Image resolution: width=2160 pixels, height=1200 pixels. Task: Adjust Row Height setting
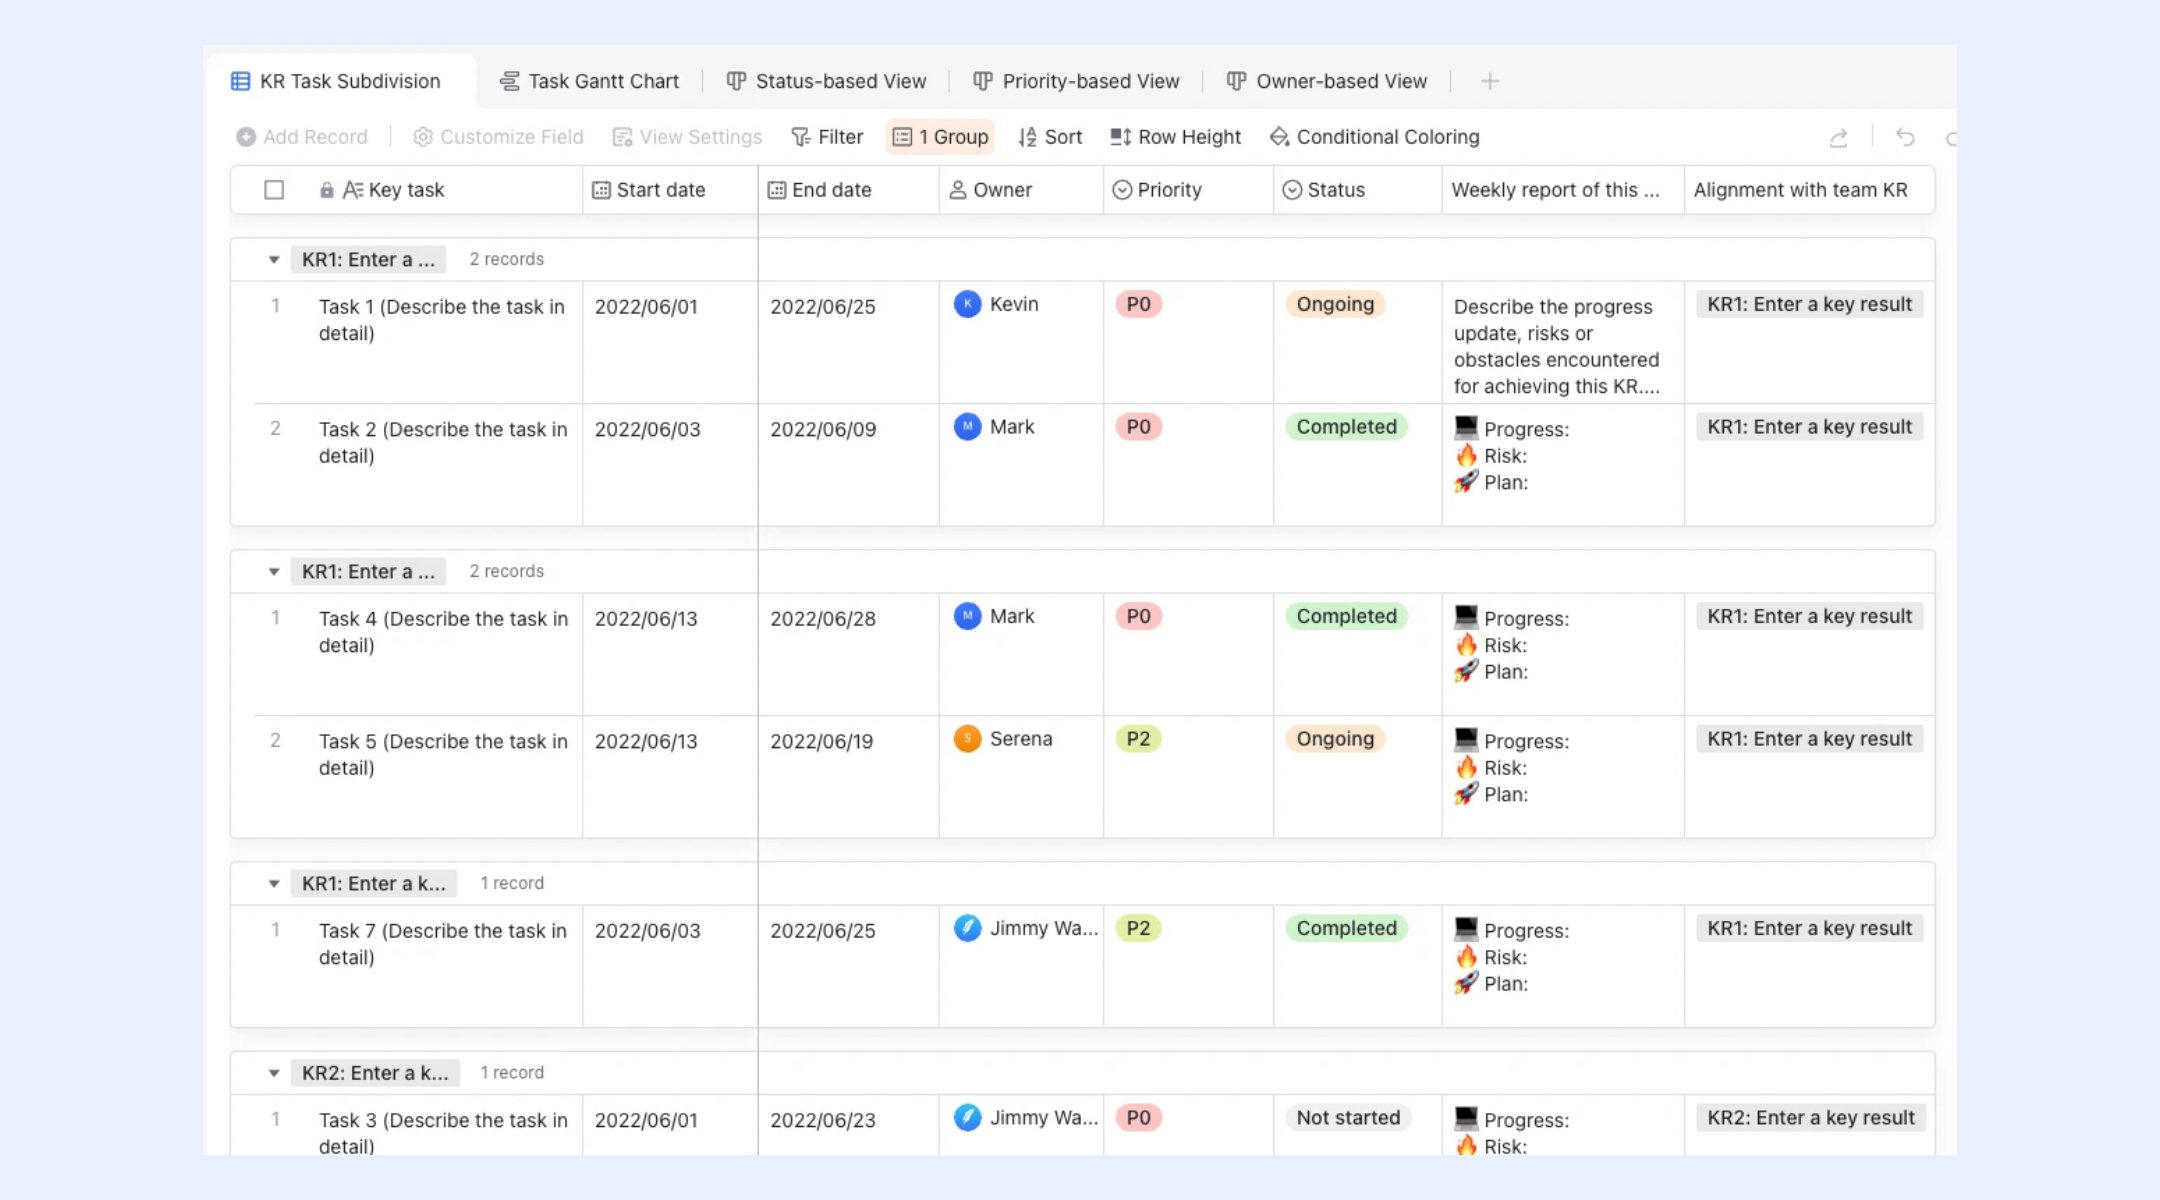tap(1175, 137)
